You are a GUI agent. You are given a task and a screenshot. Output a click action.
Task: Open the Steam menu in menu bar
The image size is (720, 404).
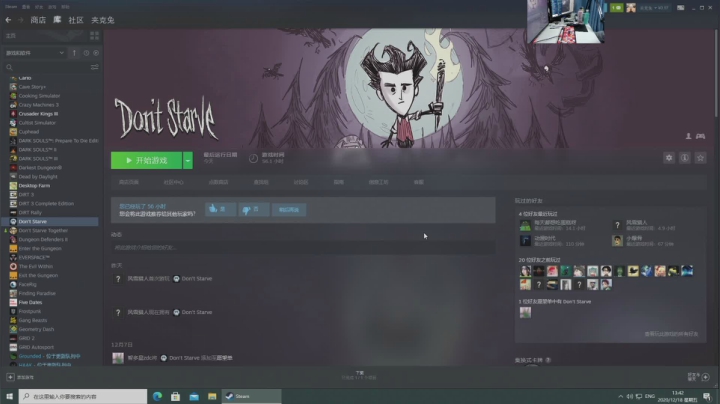[11, 7]
